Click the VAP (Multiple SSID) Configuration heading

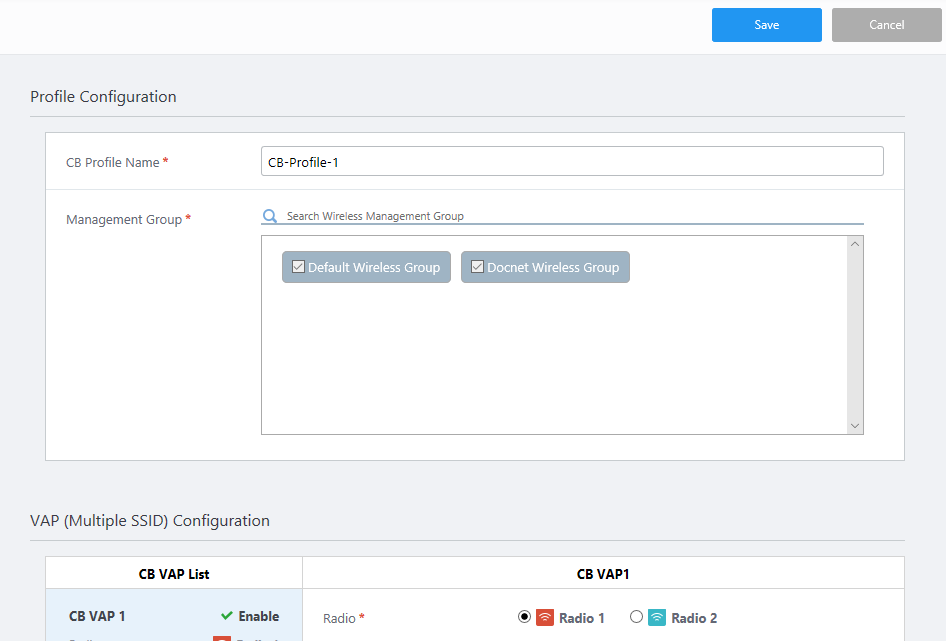pyautogui.click(x=150, y=521)
